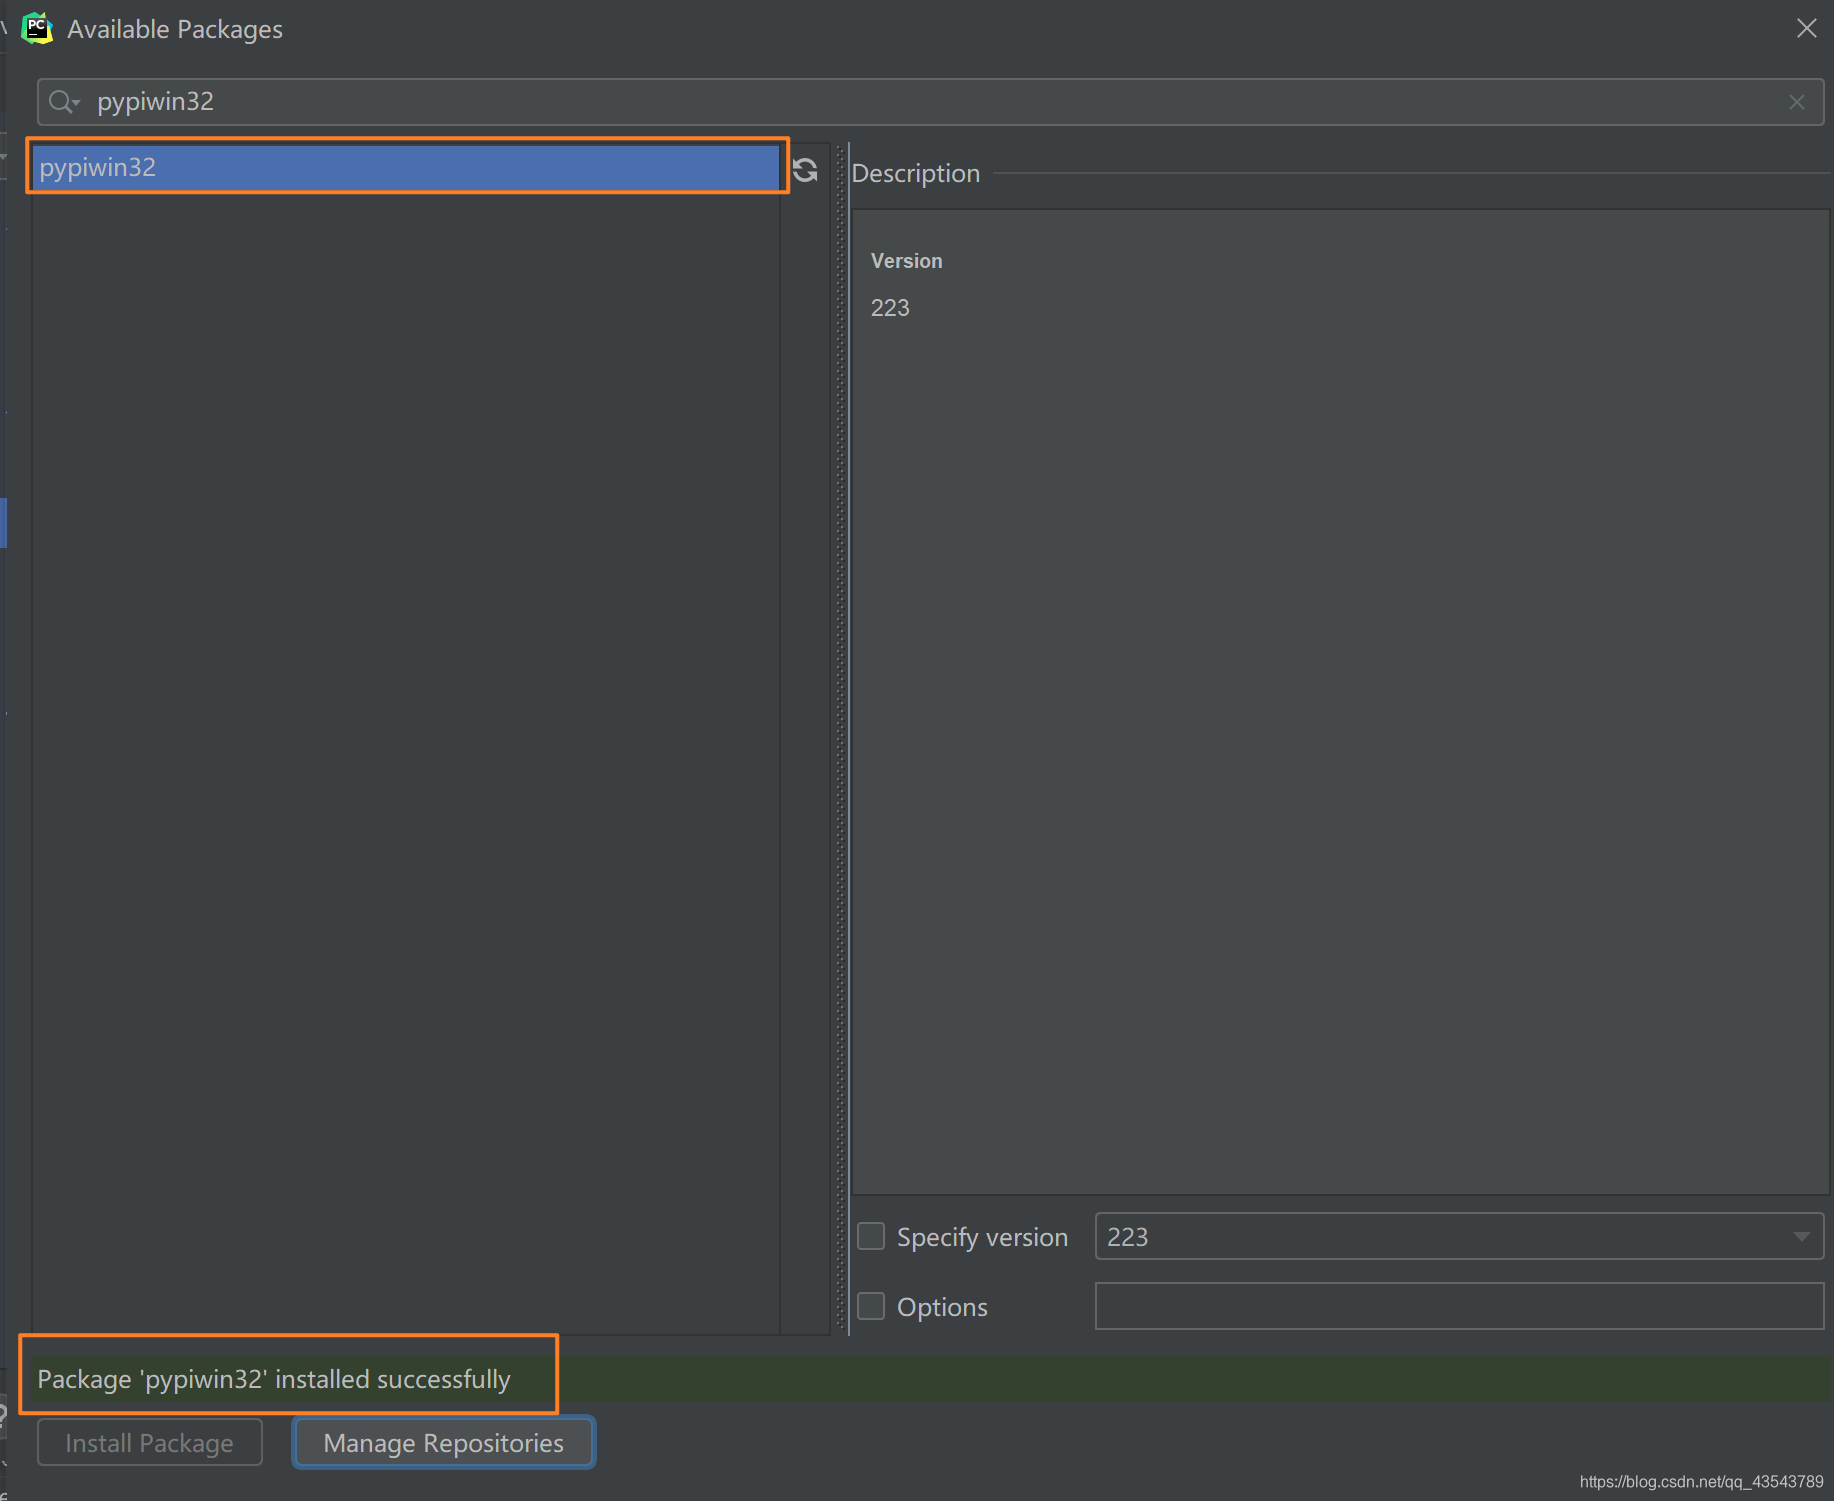1834x1501 pixels.
Task: Clear the search field with the X icon
Action: [1797, 102]
